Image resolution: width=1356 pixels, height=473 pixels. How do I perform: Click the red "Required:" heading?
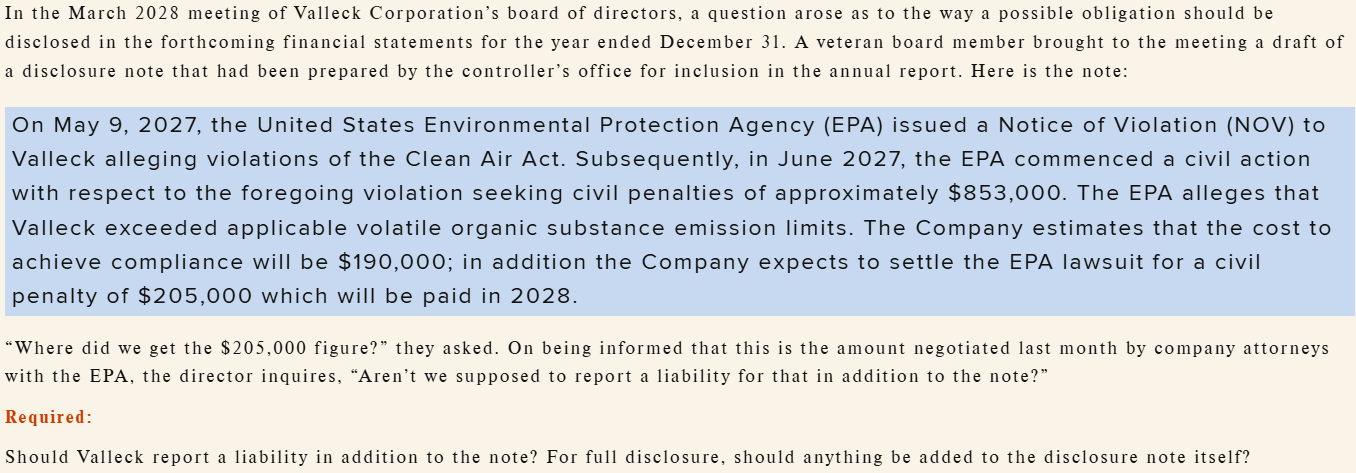48,417
